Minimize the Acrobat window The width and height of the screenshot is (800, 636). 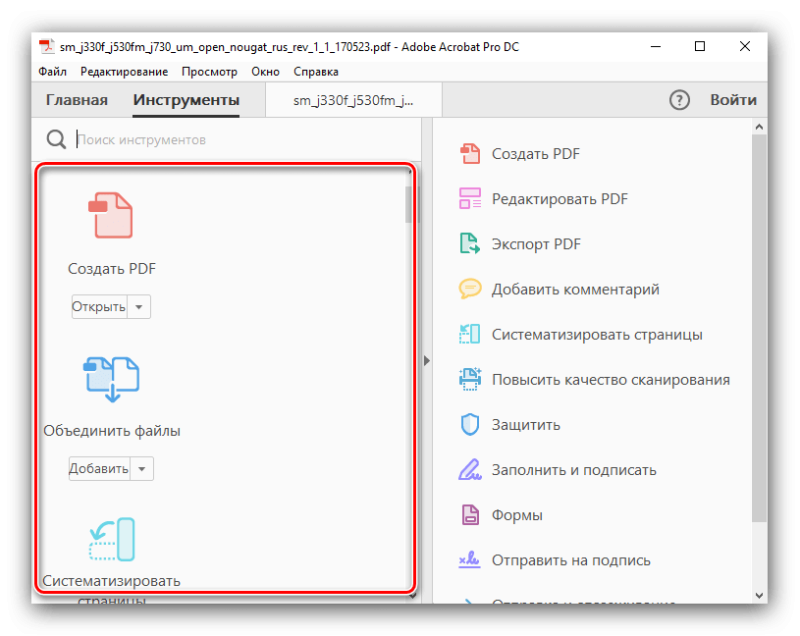pyautogui.click(x=656, y=46)
